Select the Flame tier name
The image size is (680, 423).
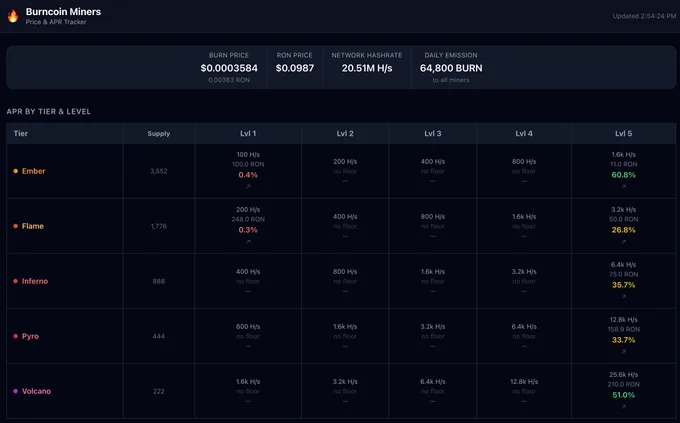tap(33, 226)
